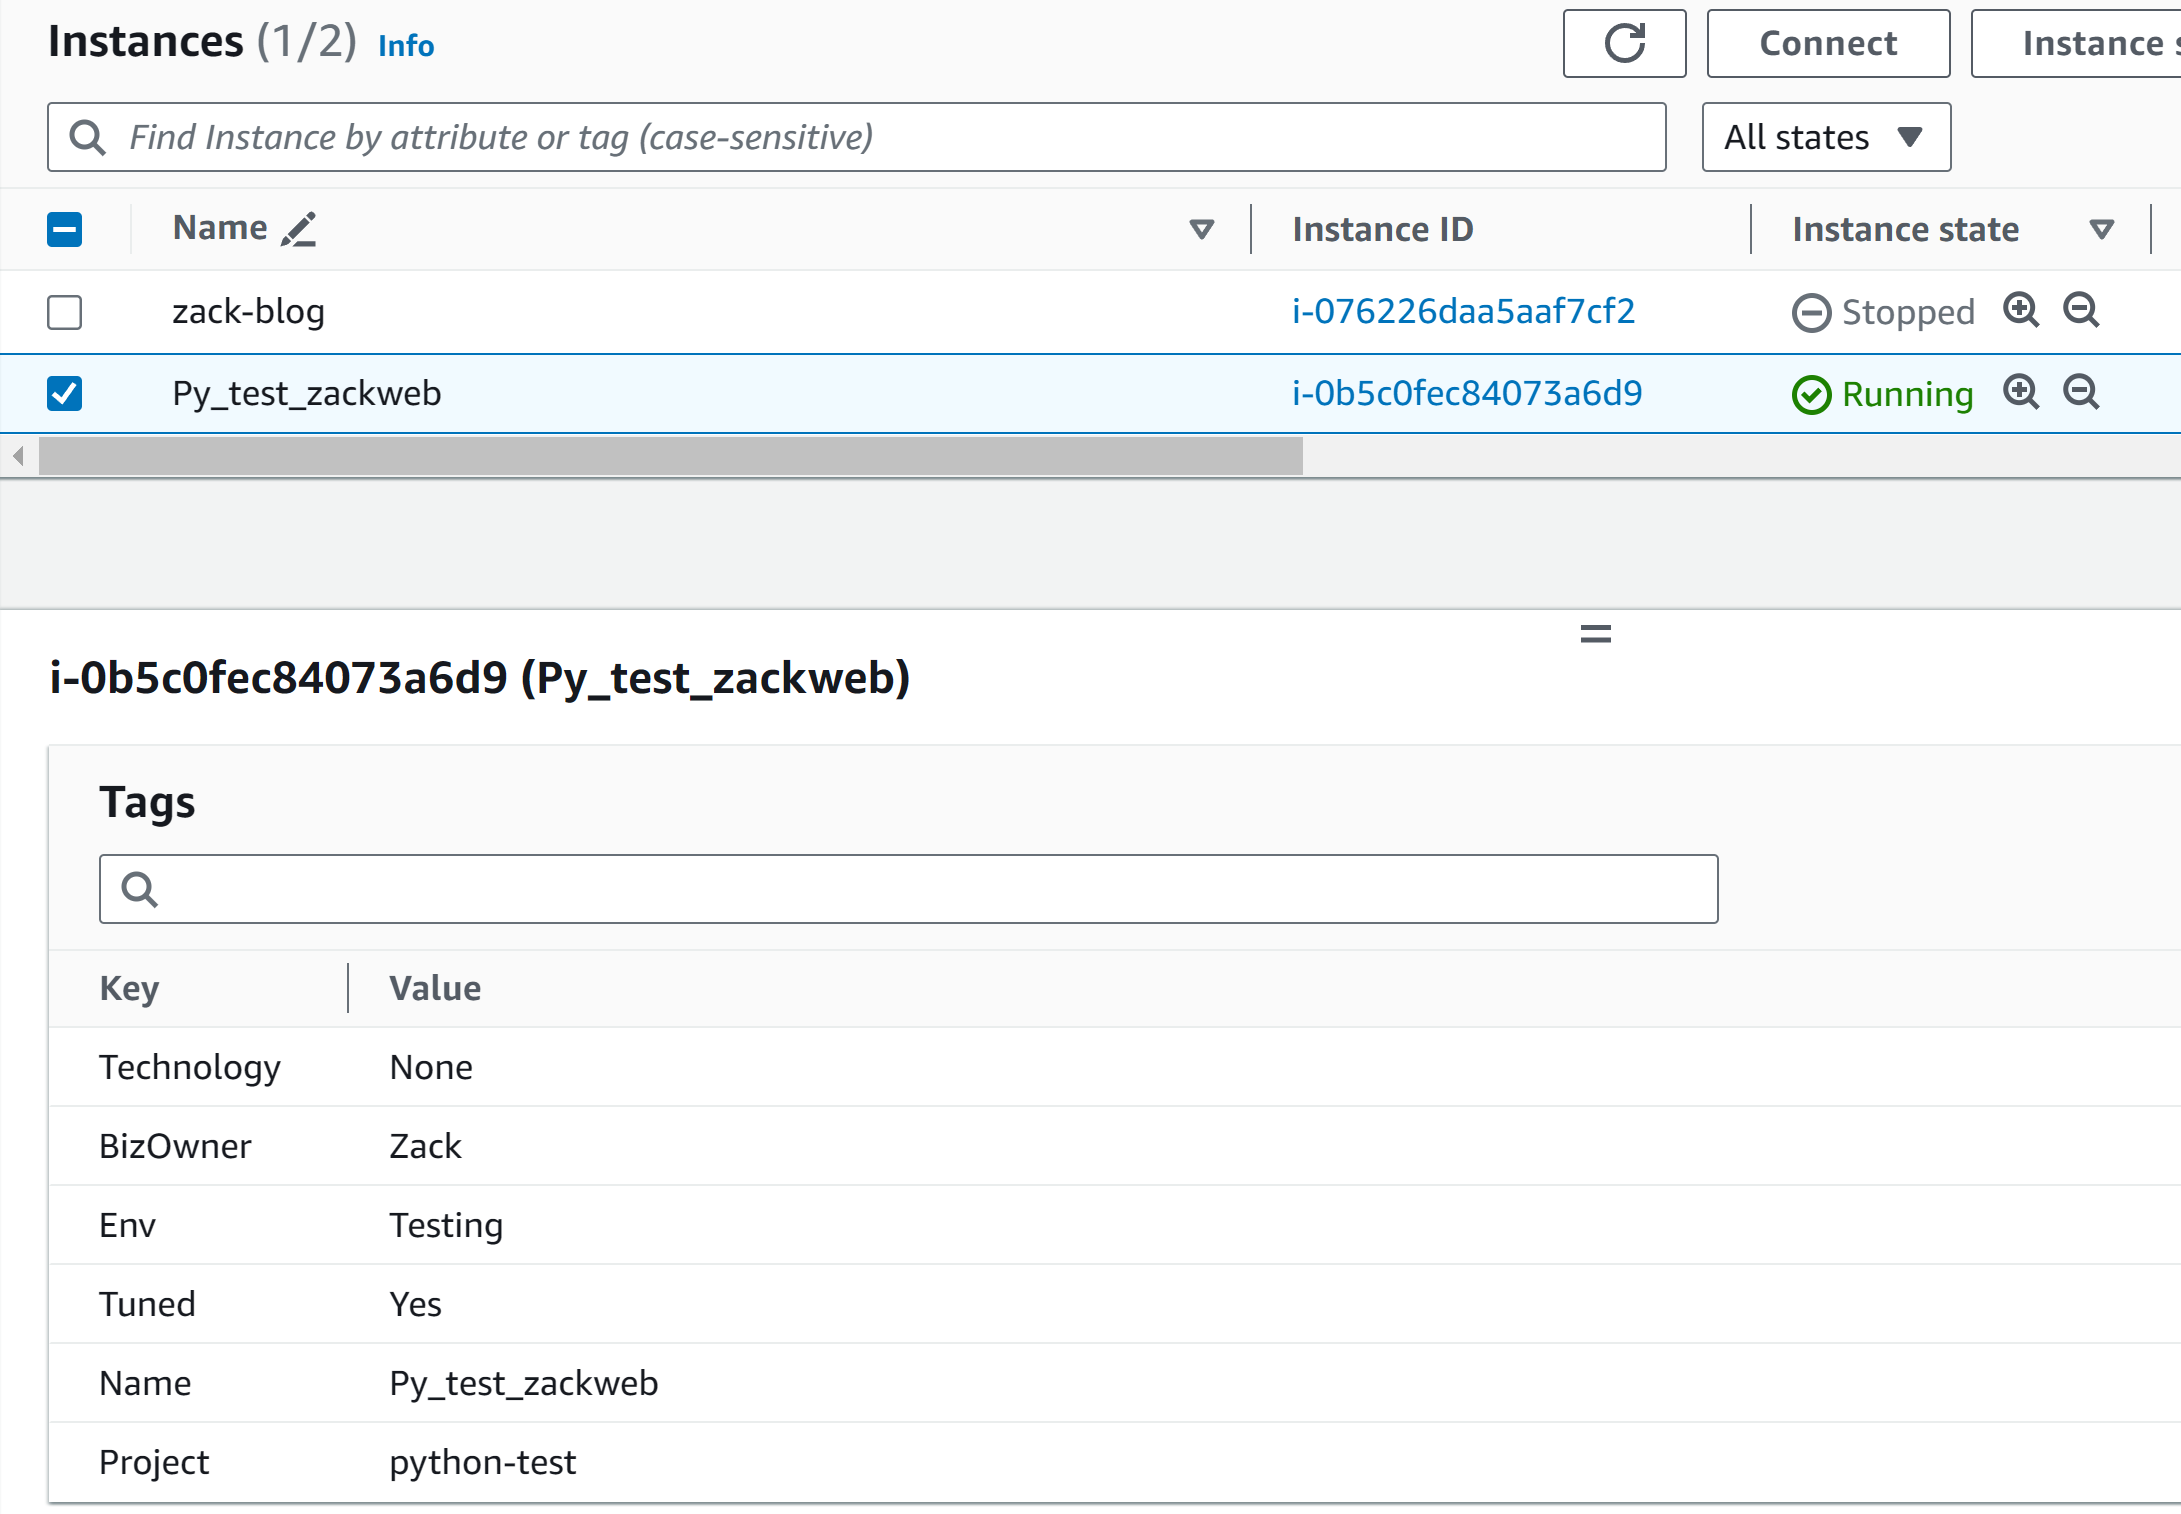The height and width of the screenshot is (1514, 2181).
Task: Click the Tags search input field
Action: 909,888
